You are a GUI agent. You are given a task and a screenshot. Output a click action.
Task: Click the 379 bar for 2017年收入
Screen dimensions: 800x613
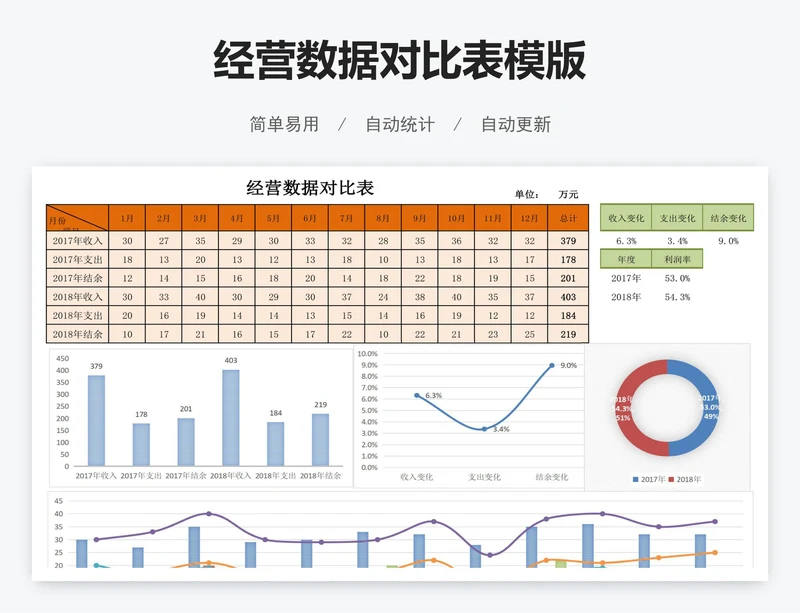tap(96, 421)
